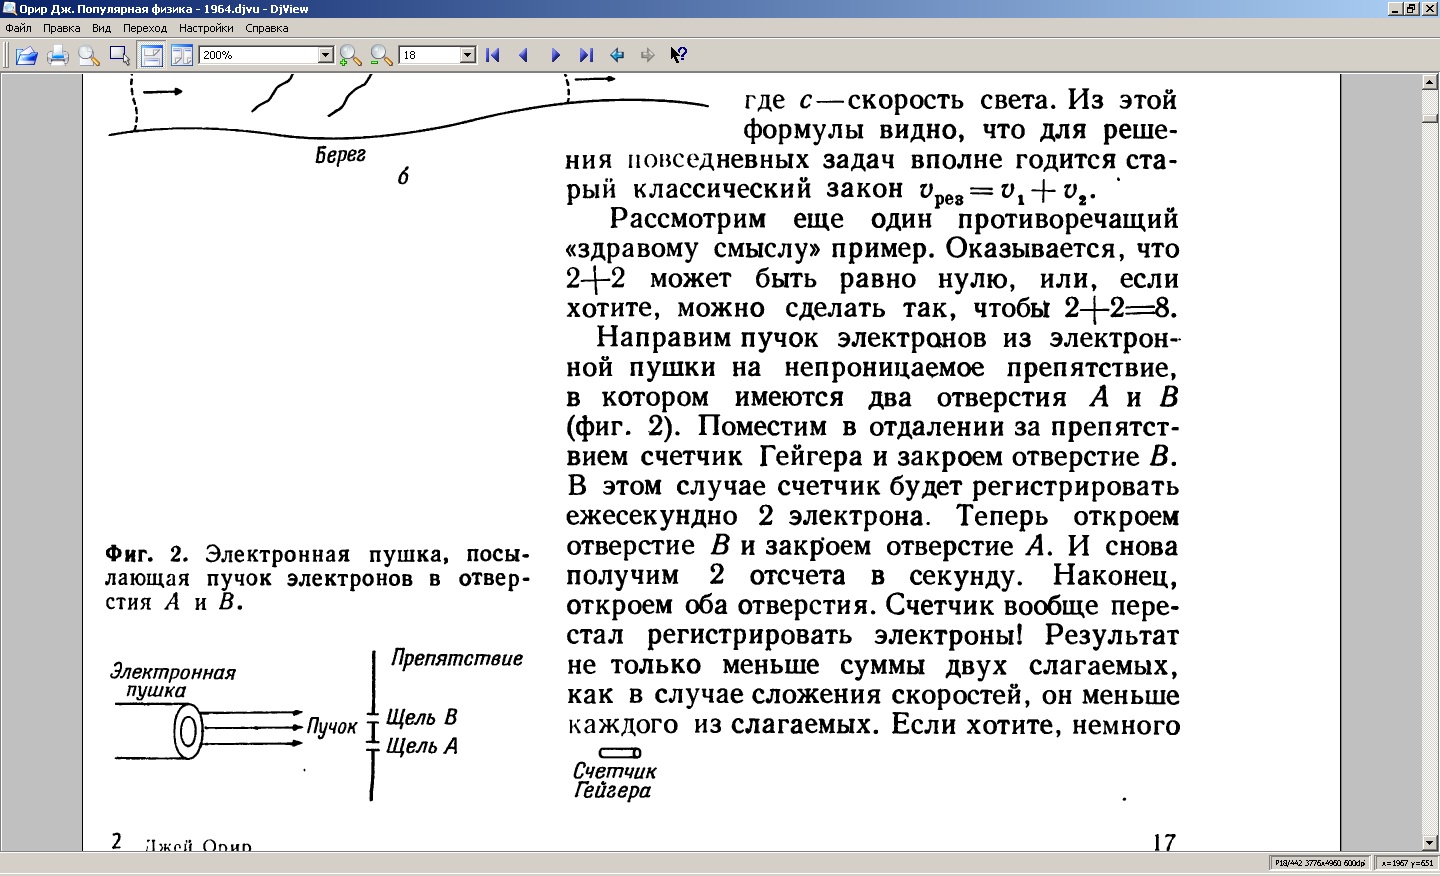Go to the next page

pos(556,56)
